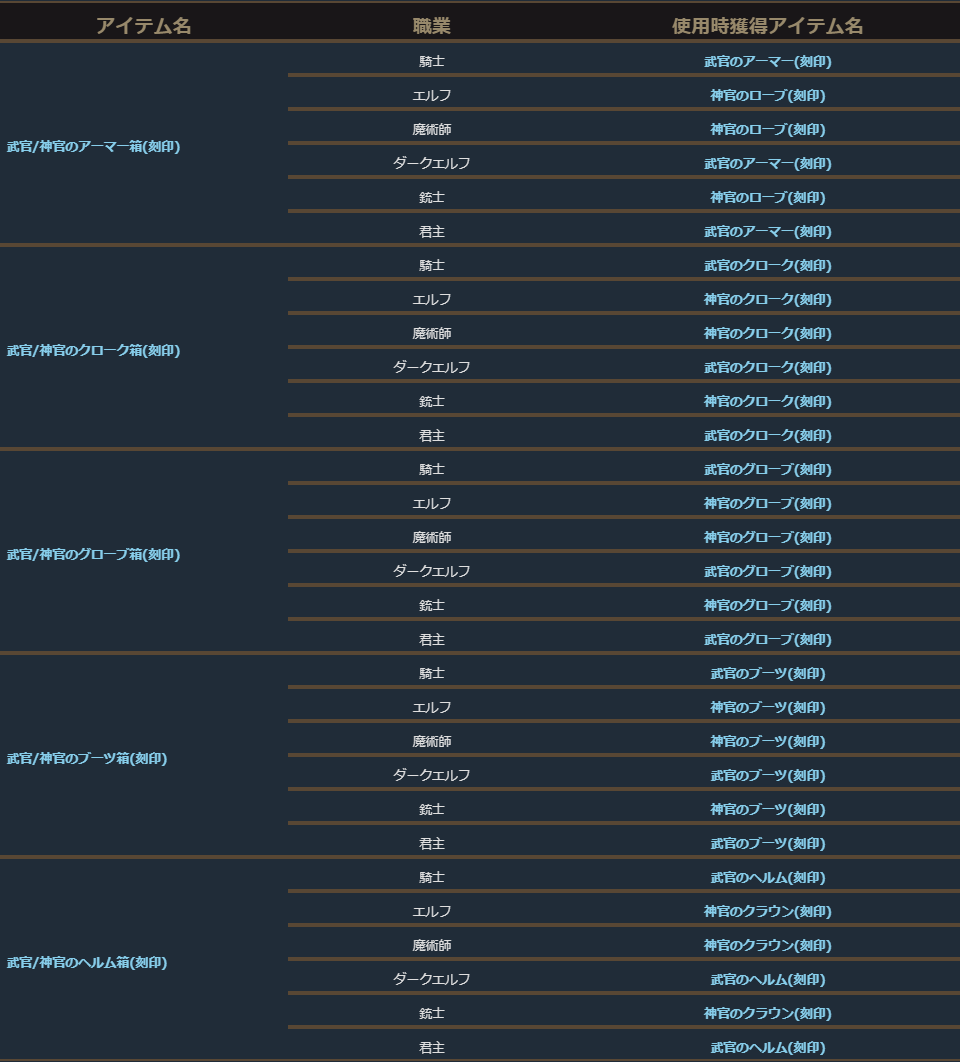Click 武官のアーマー(刻印) in the 騎士 row
Viewport: 960px width, 1062px height.
point(767,62)
